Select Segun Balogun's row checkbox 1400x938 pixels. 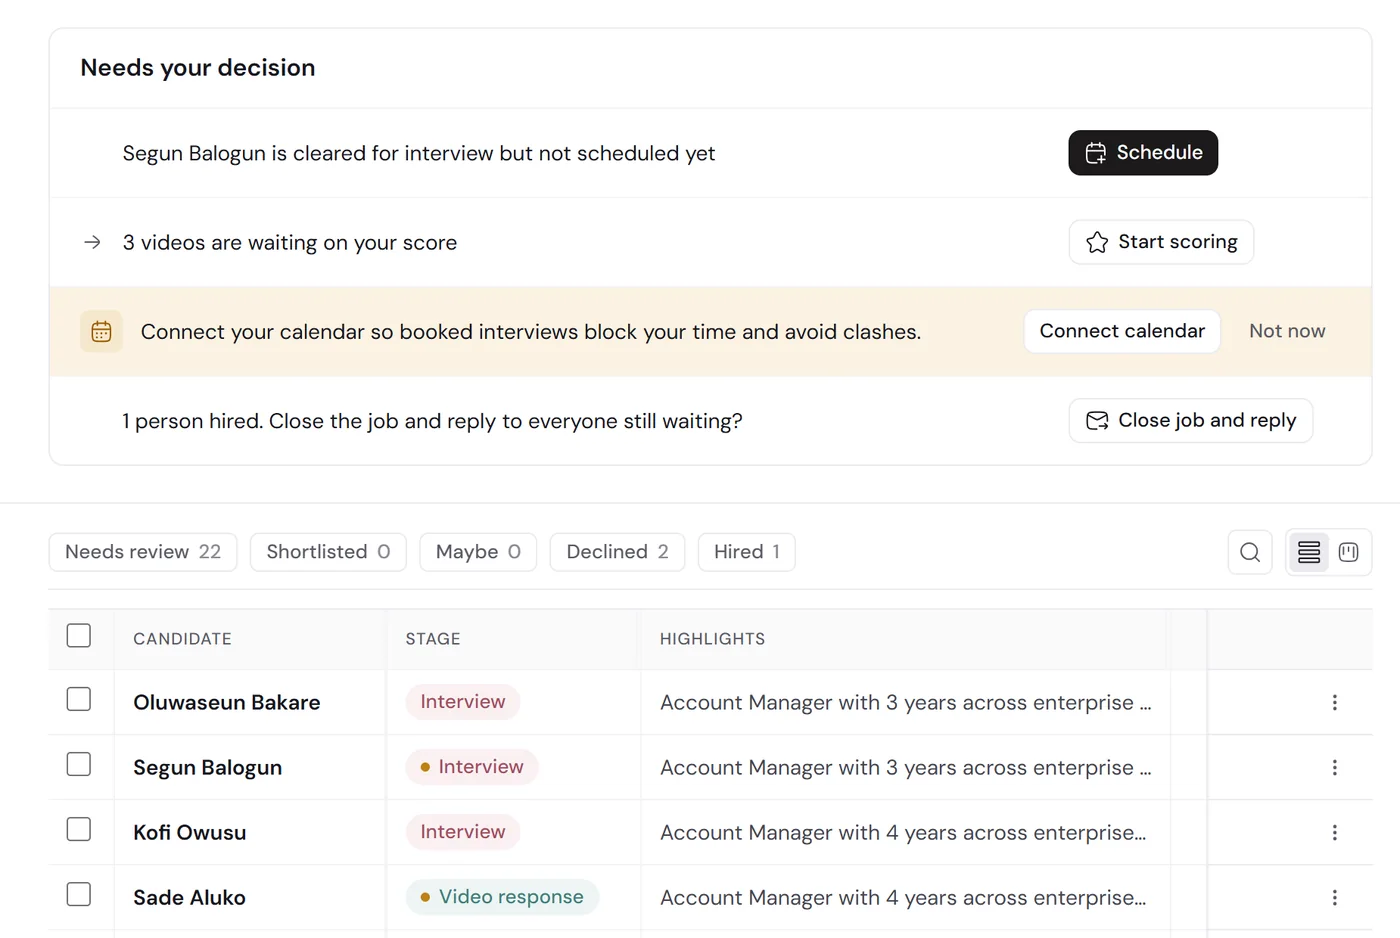pyautogui.click(x=79, y=764)
